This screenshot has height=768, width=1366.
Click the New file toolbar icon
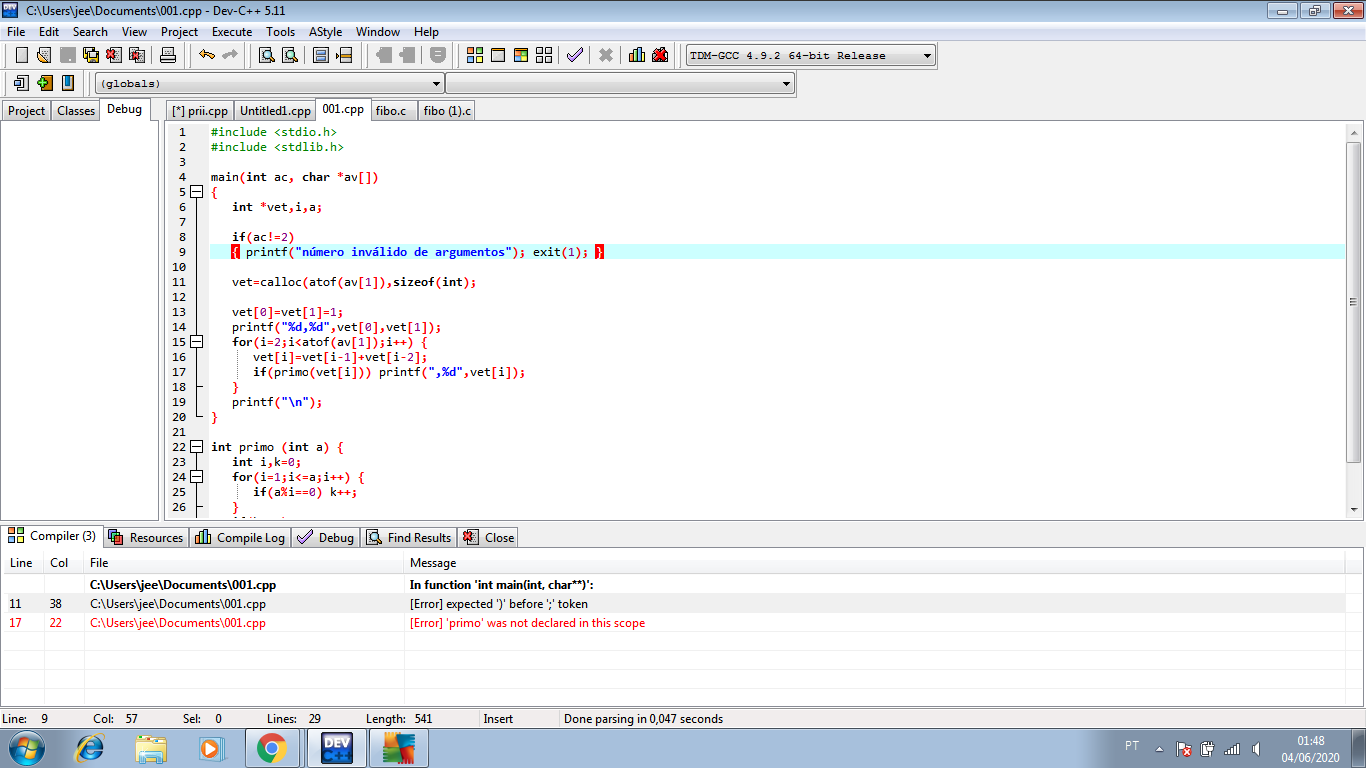(21, 55)
